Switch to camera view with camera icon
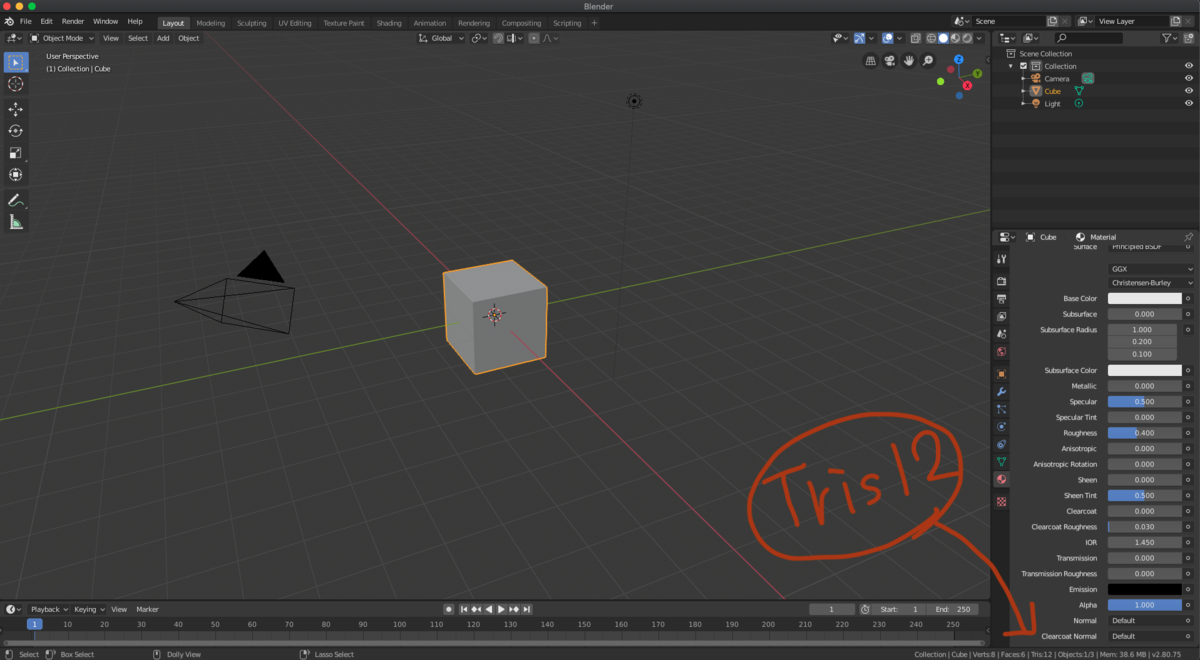 tap(890, 61)
